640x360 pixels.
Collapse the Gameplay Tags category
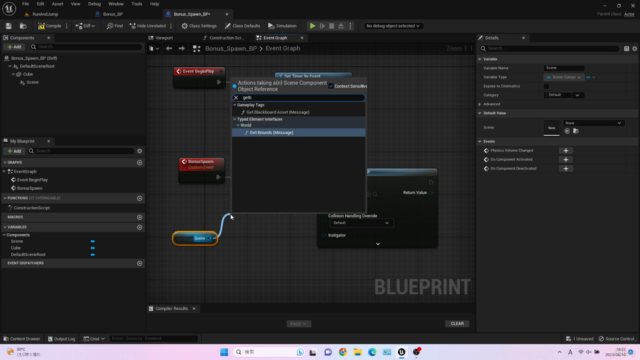(235, 105)
